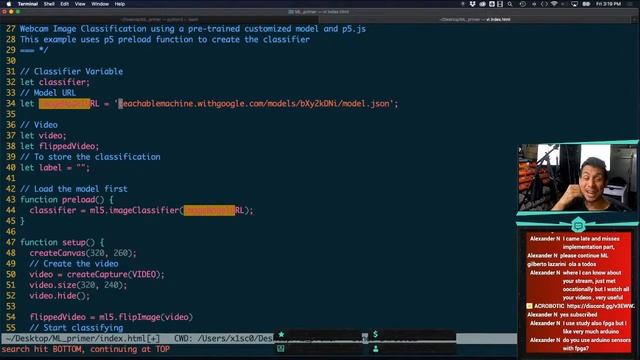This screenshot has height=360, width=640.
Task: Click 'video = createCapture(VIDEO);' line
Action: pyautogui.click(x=97, y=274)
